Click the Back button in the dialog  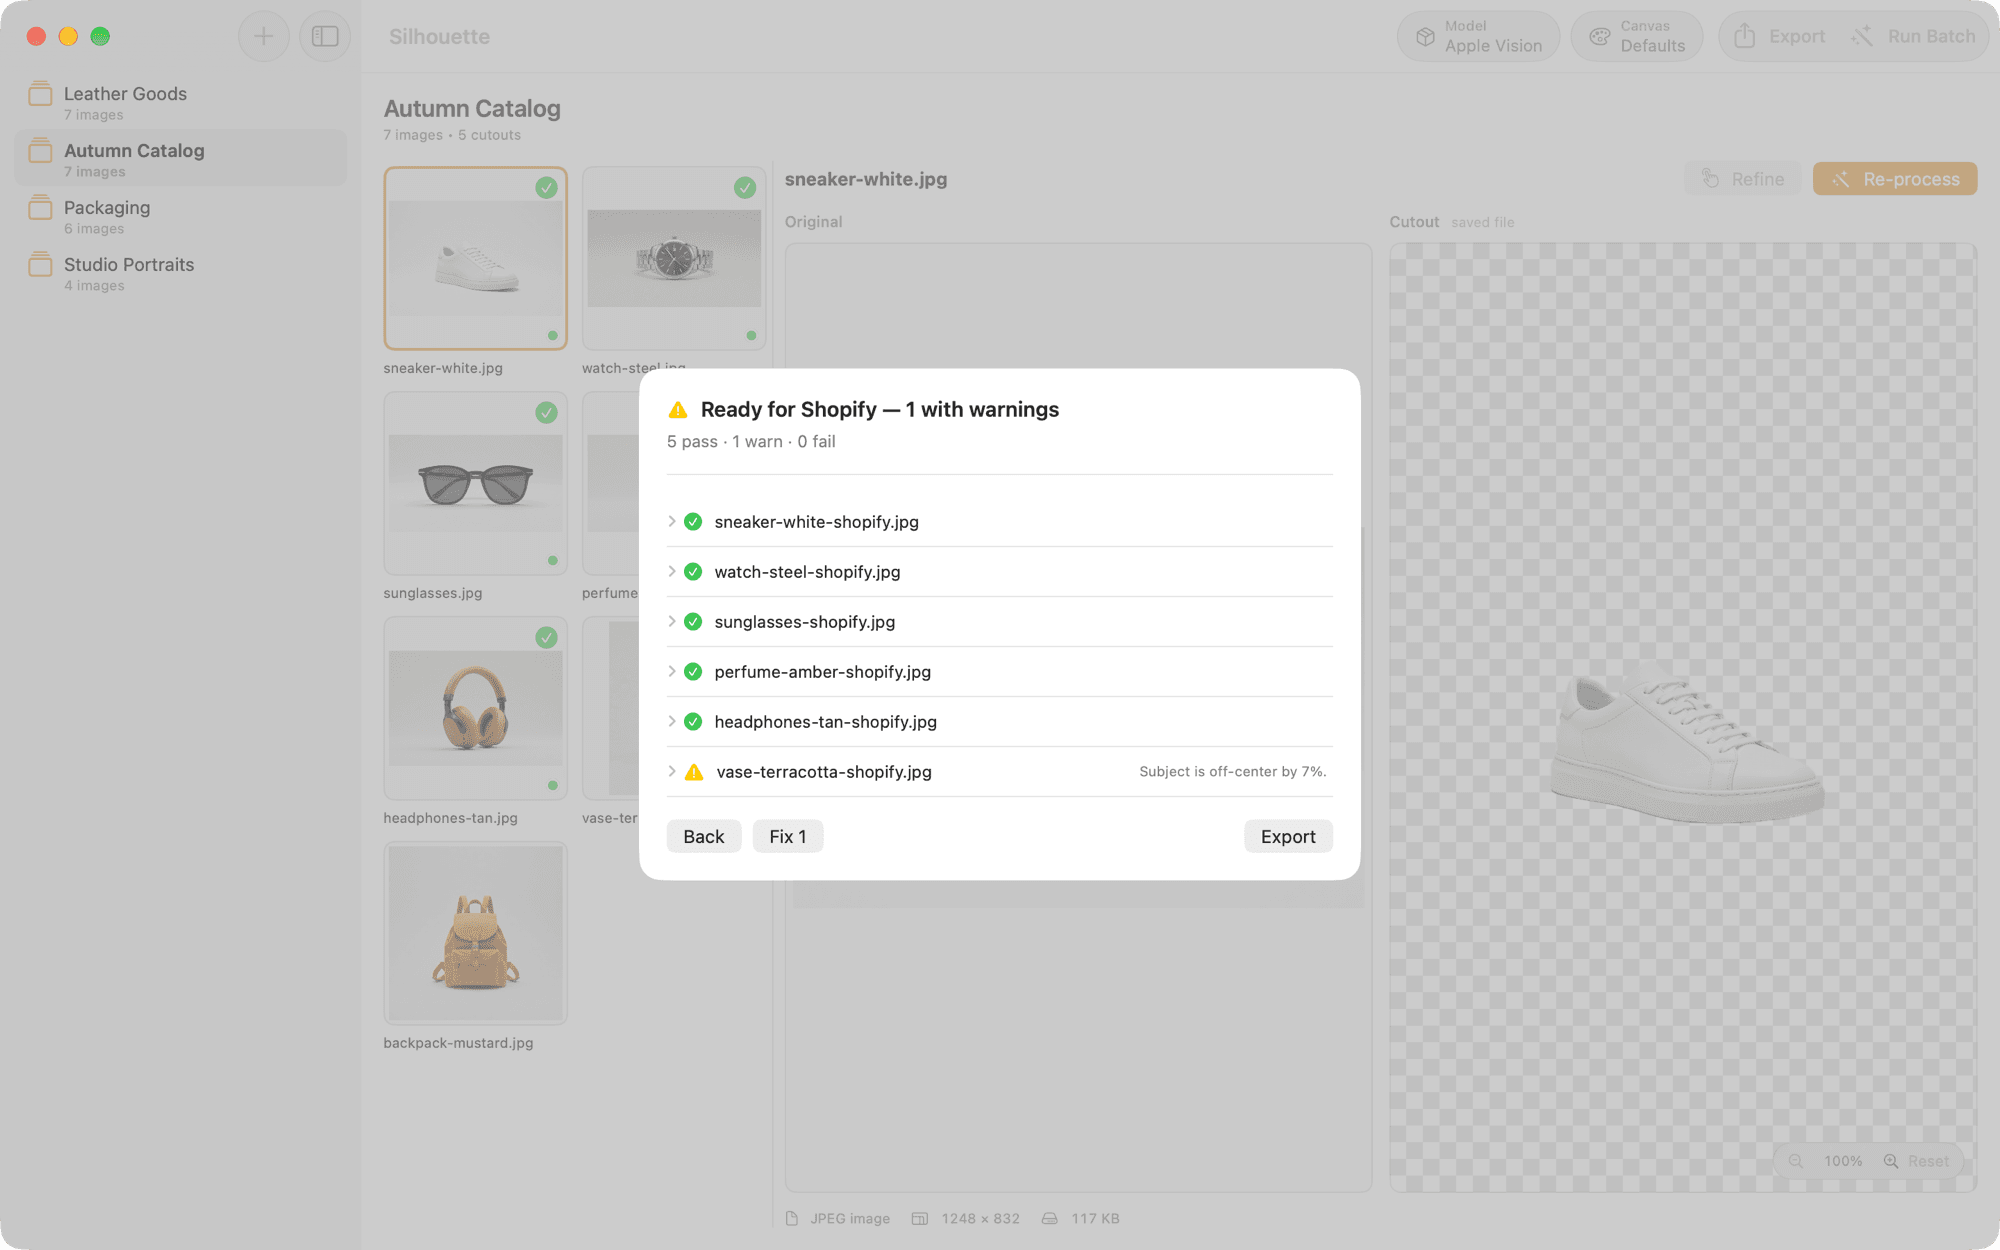tap(704, 836)
